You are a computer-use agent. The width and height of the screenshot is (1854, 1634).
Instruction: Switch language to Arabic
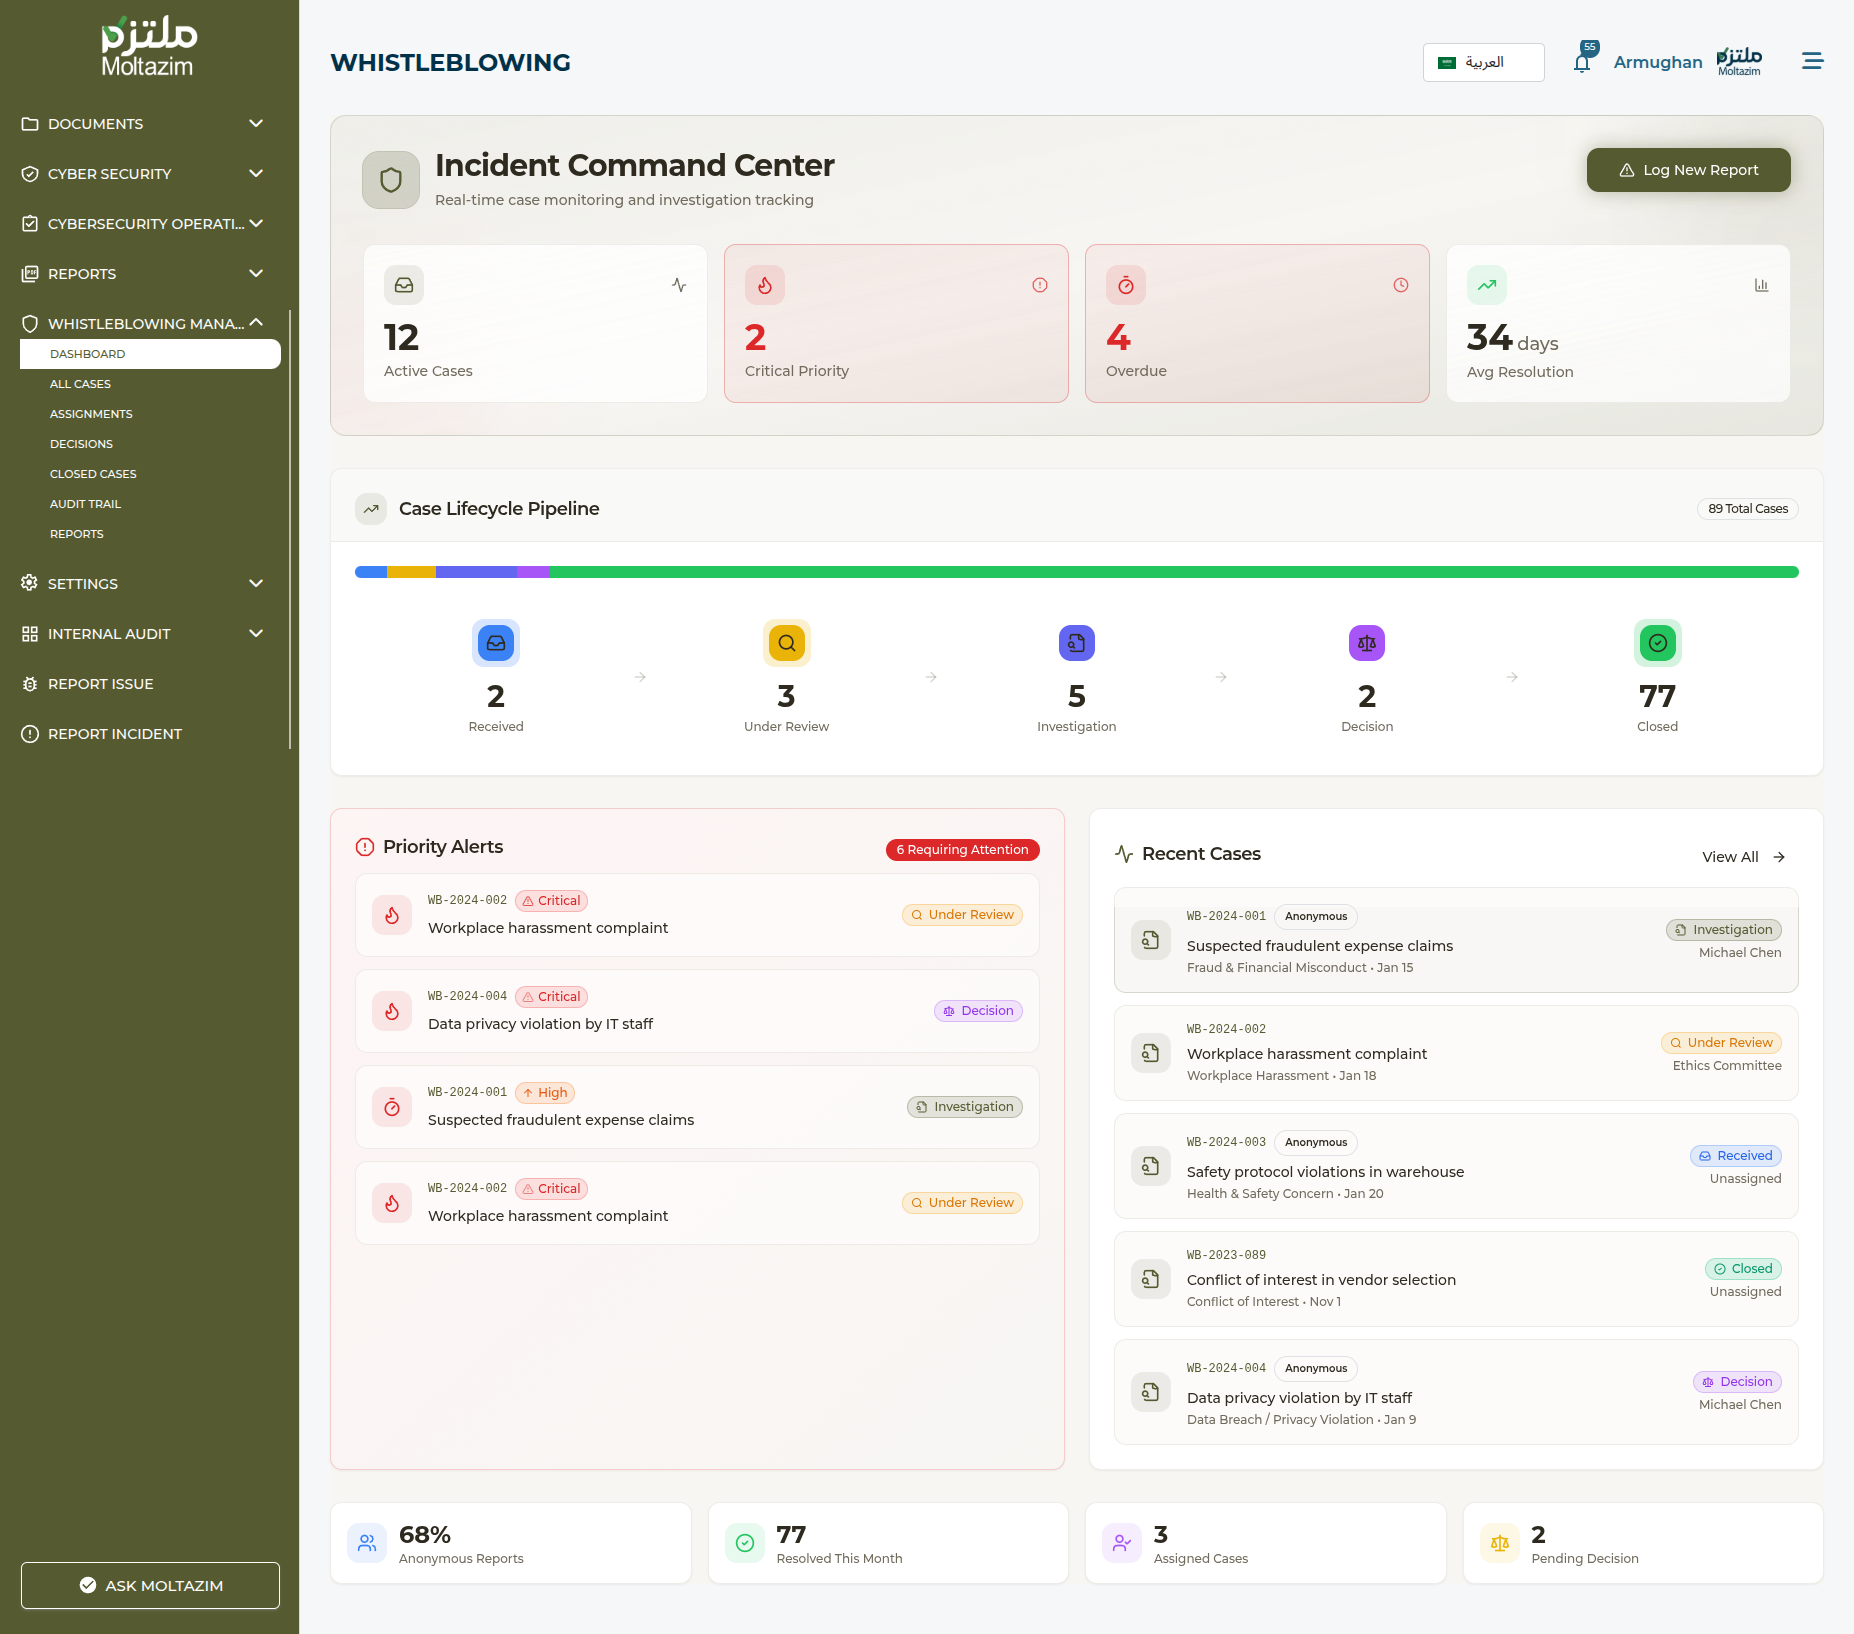[x=1483, y=62]
